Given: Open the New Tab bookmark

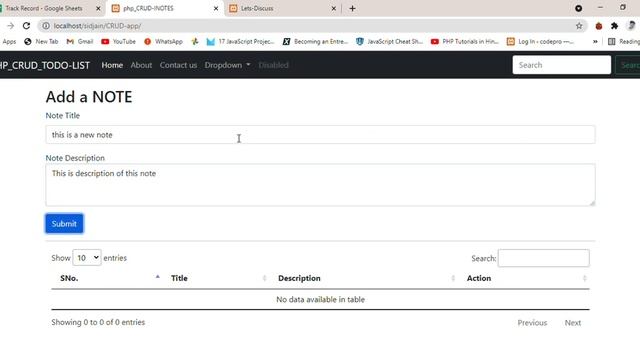Looking at the screenshot, I should point(41,42).
